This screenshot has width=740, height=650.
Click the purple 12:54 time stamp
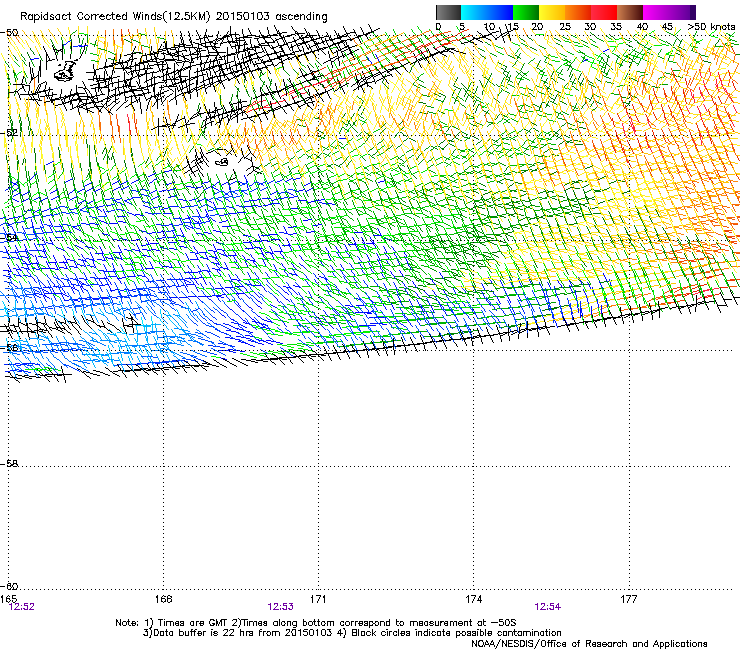[x=547, y=607]
